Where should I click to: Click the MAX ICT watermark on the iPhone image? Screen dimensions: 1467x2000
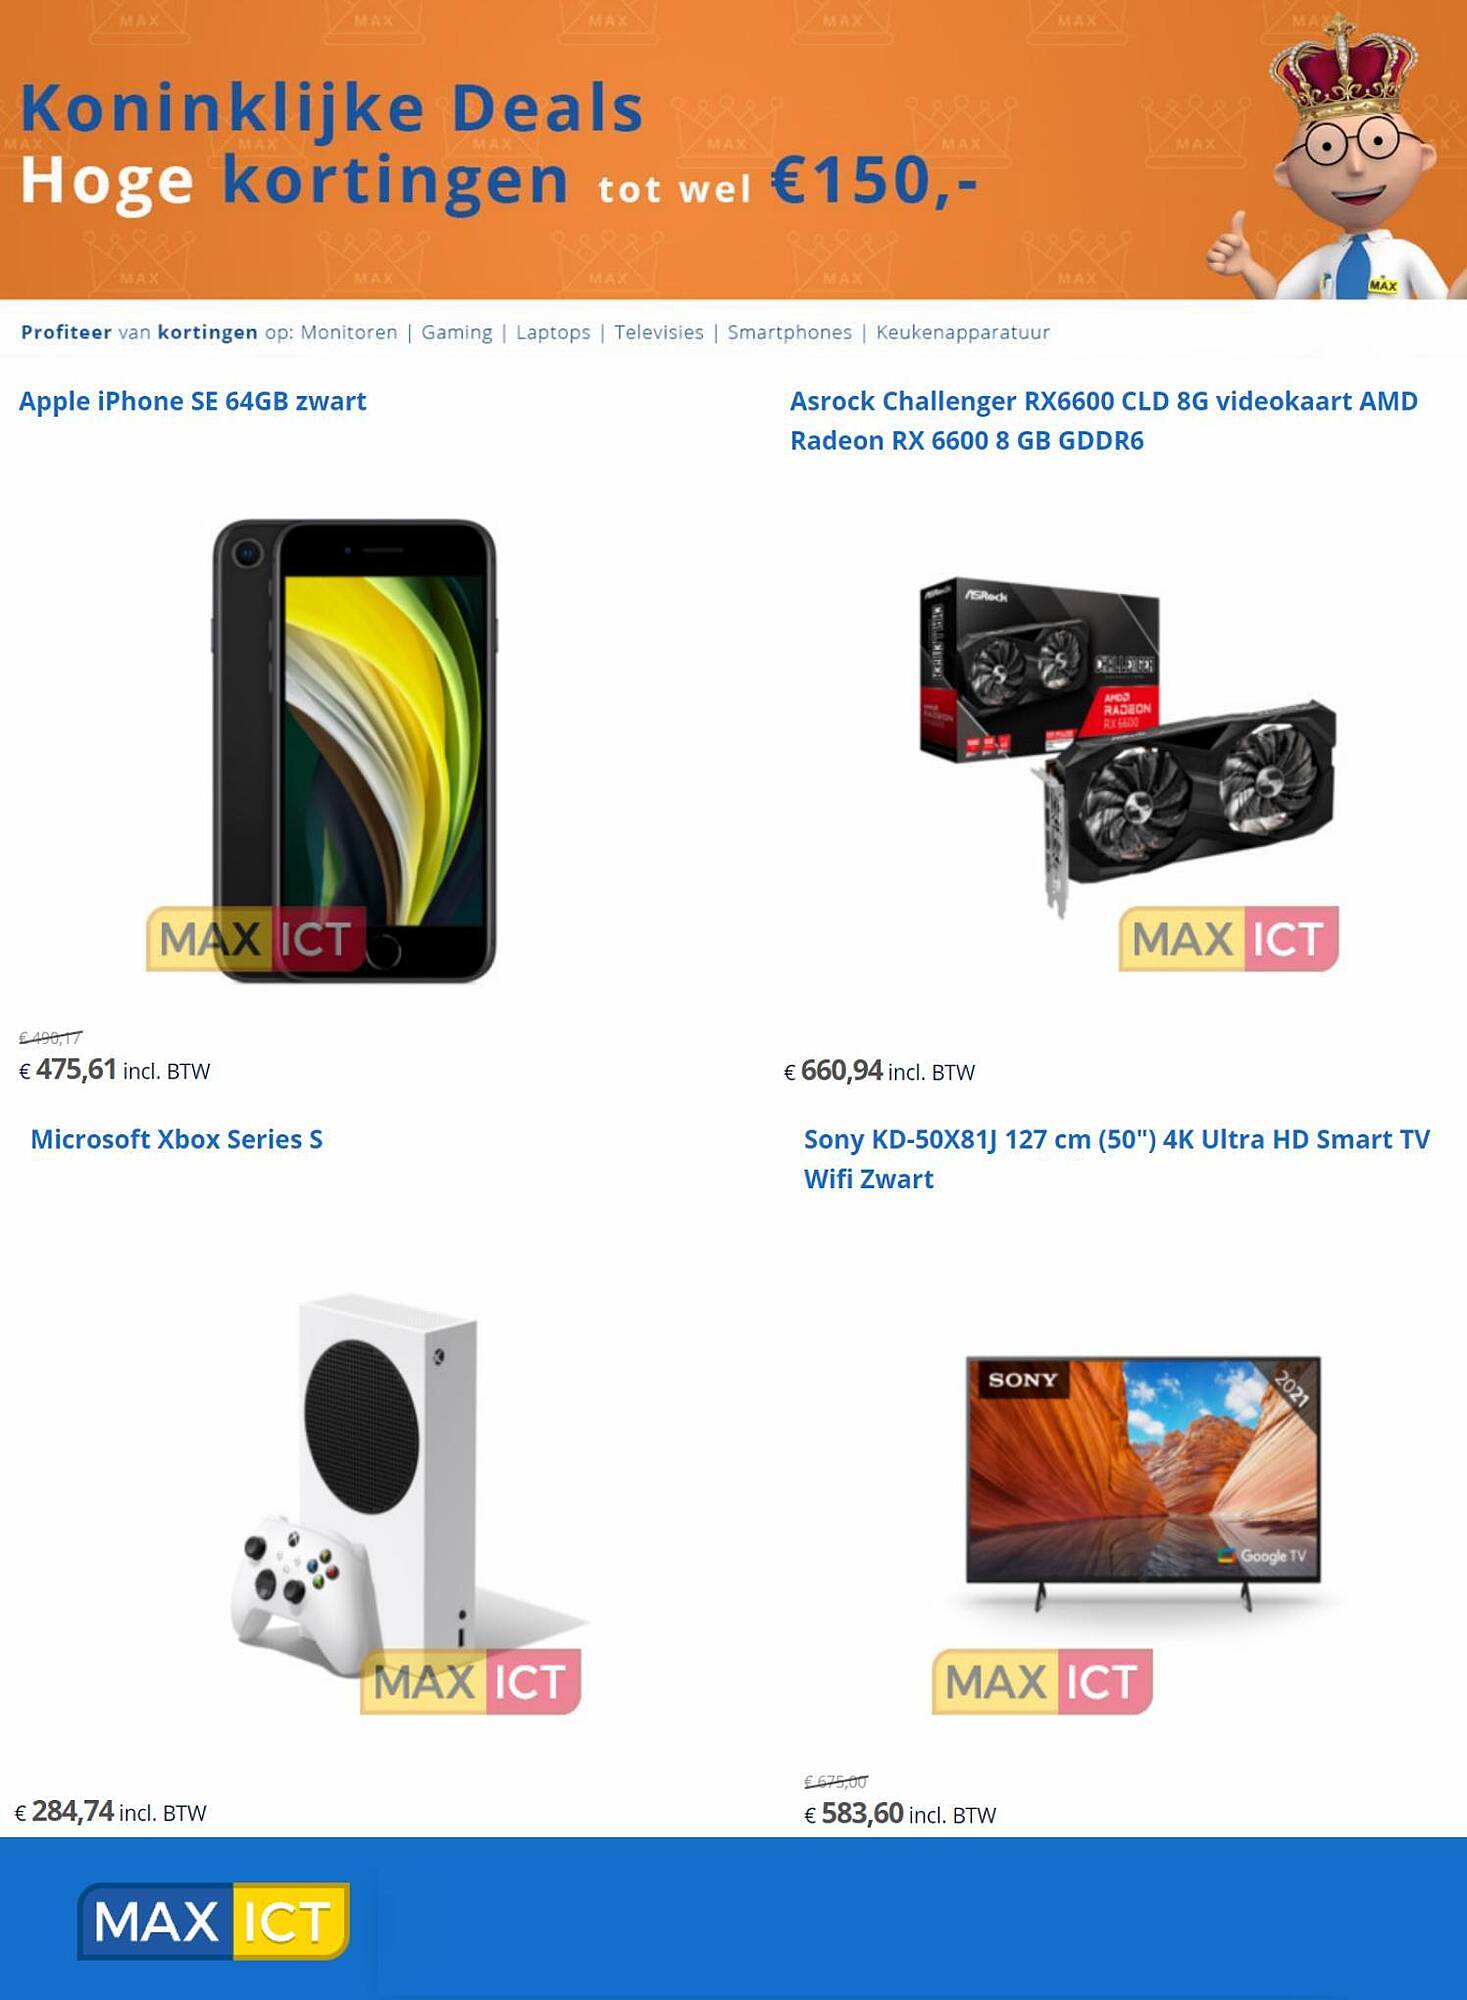click(x=256, y=939)
